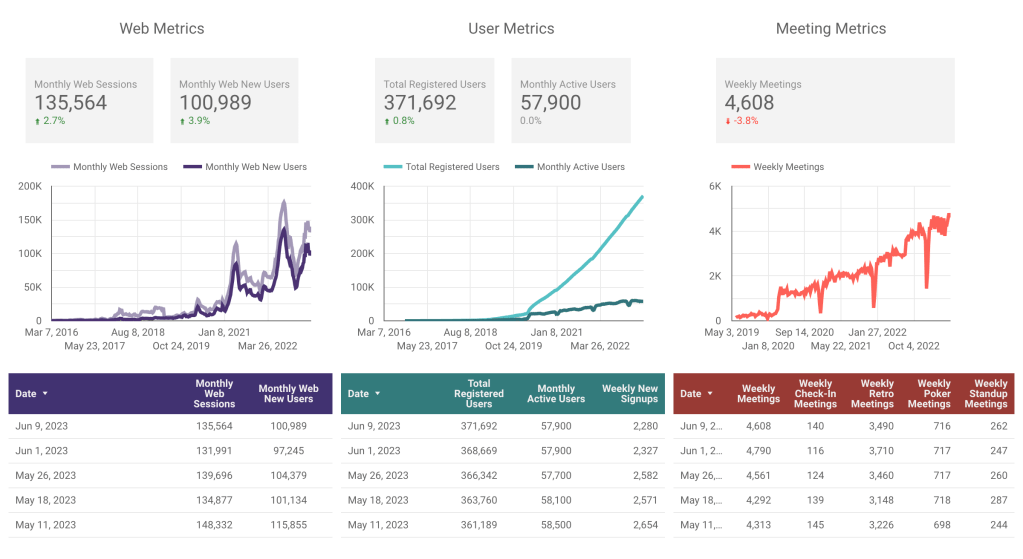The width and height of the screenshot is (1023, 559).
Task: Sort Meeting Metrics table by Date arrow
Action: pyautogui.click(x=710, y=394)
